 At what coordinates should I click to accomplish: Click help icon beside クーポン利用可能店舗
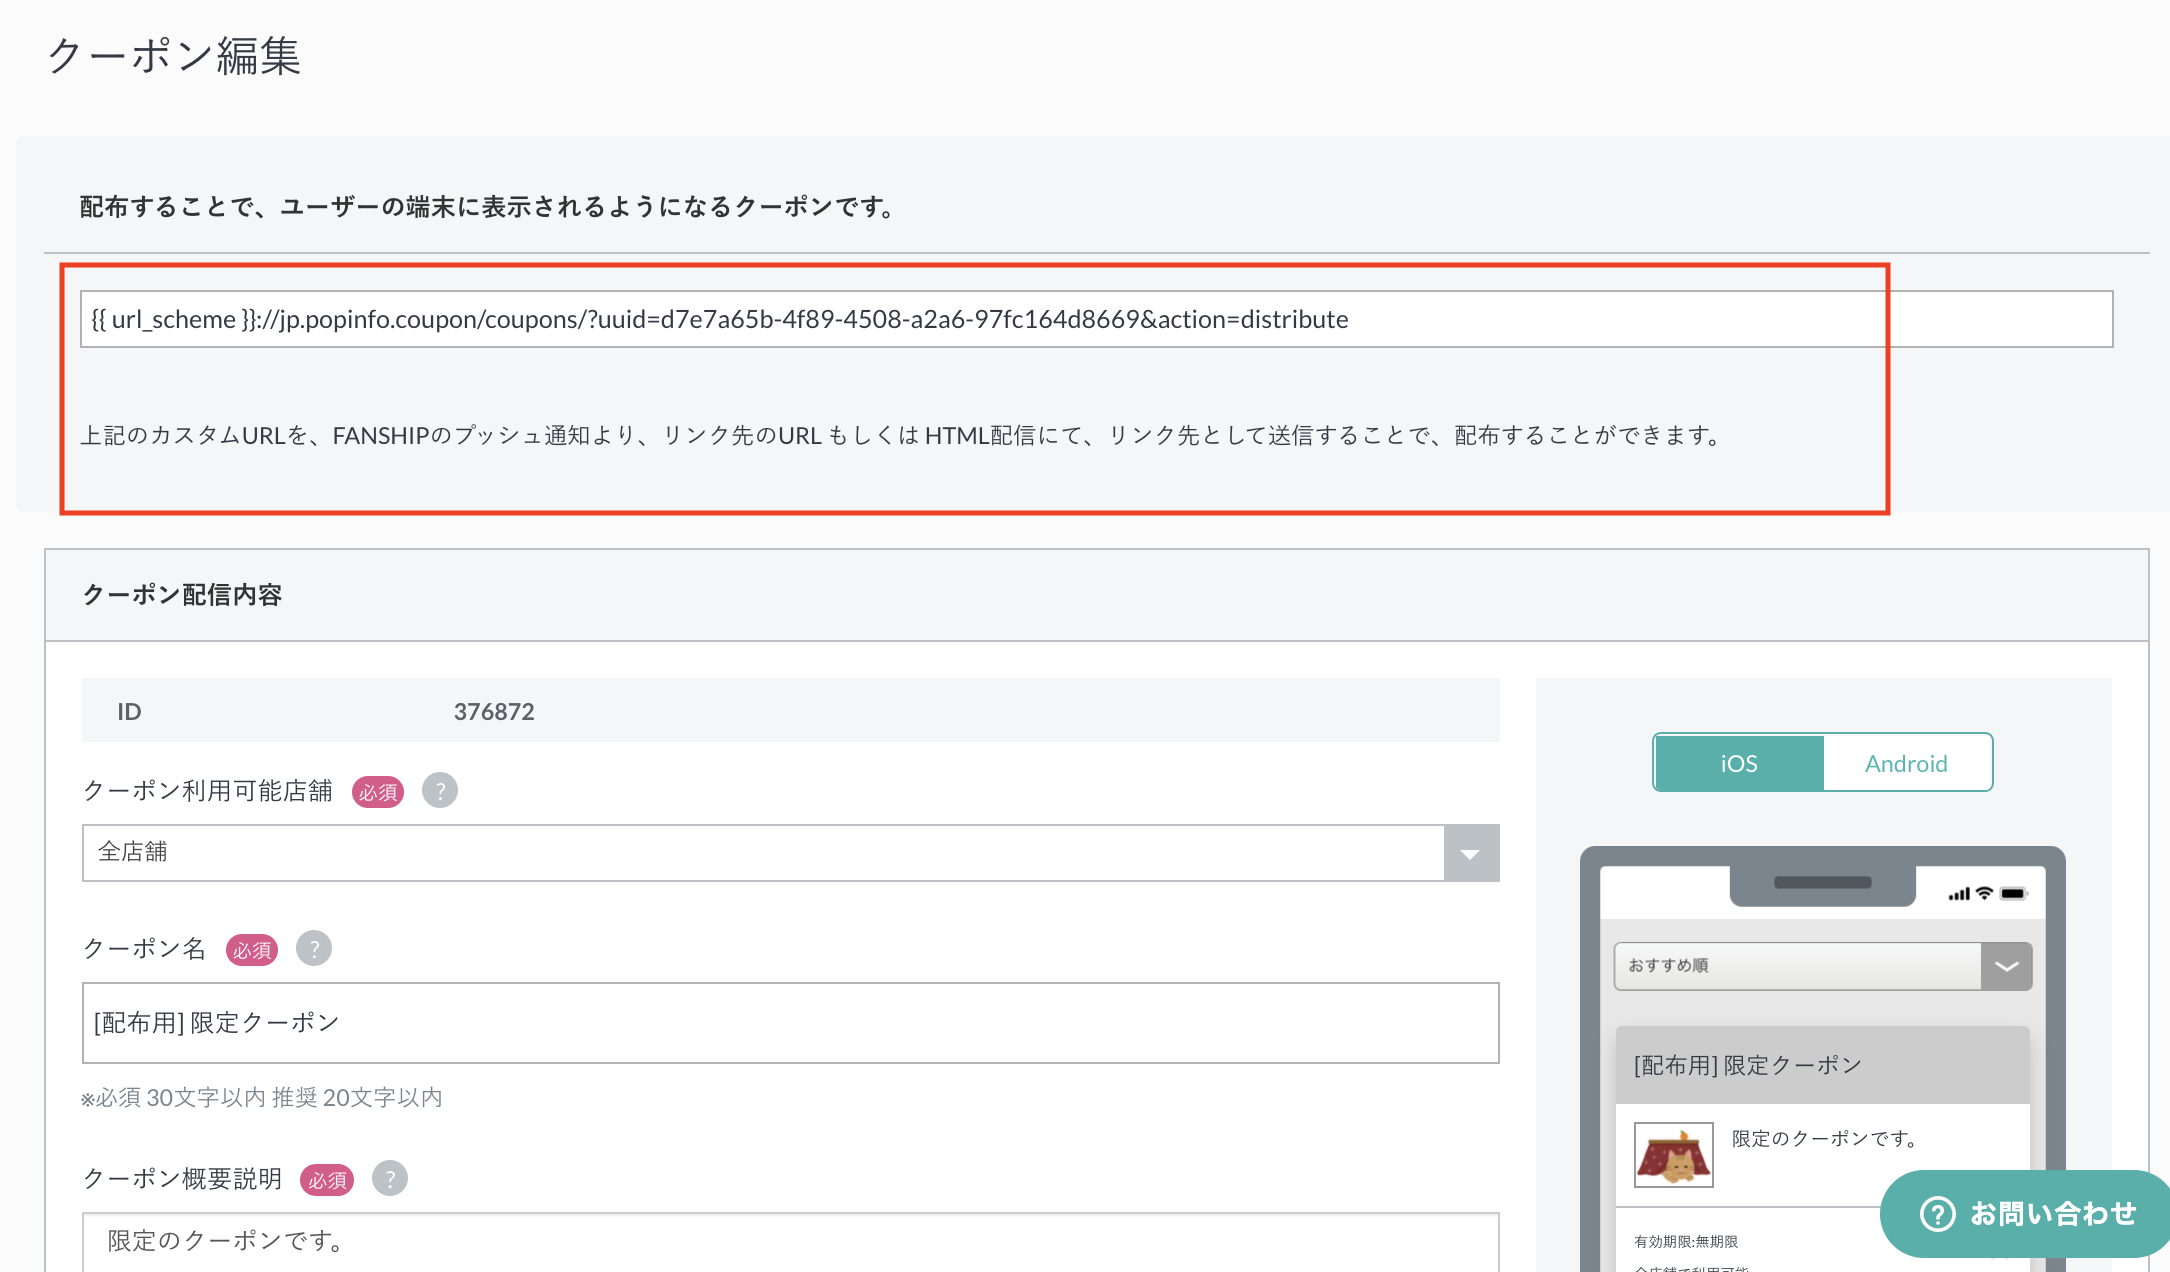click(439, 791)
